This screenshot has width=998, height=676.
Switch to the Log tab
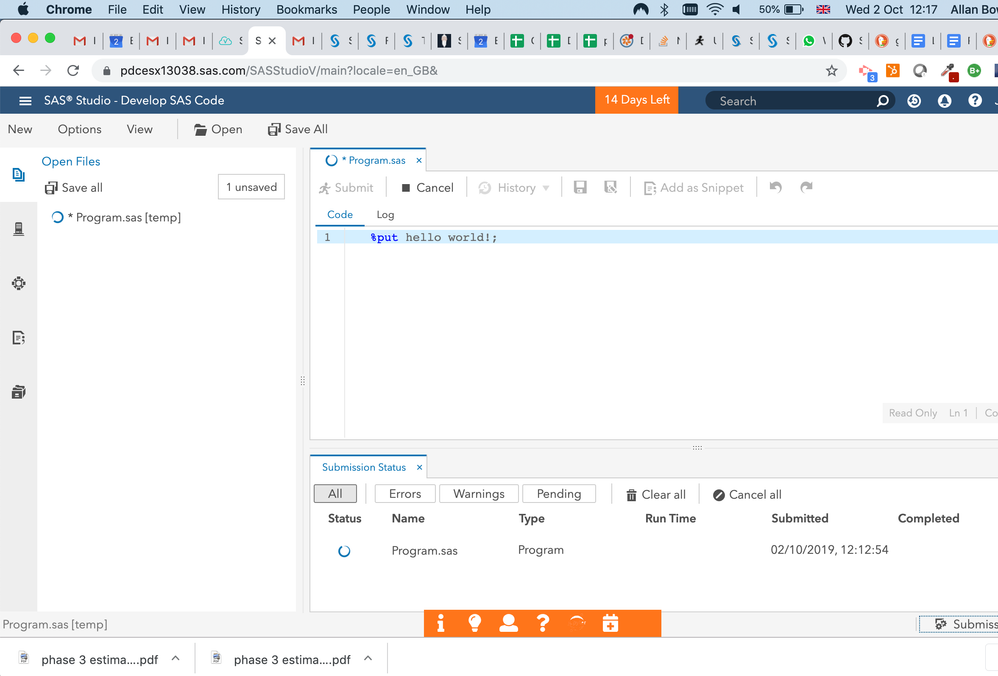[385, 215]
